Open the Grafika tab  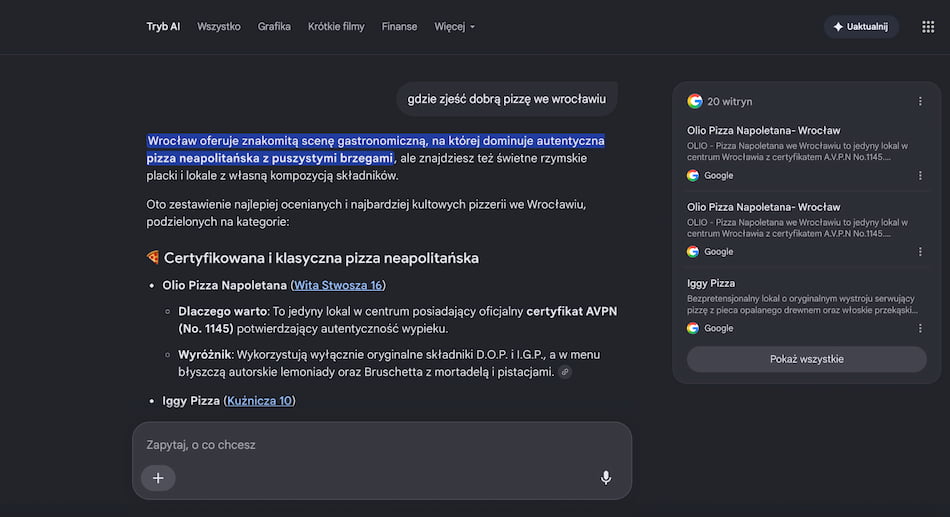274,27
